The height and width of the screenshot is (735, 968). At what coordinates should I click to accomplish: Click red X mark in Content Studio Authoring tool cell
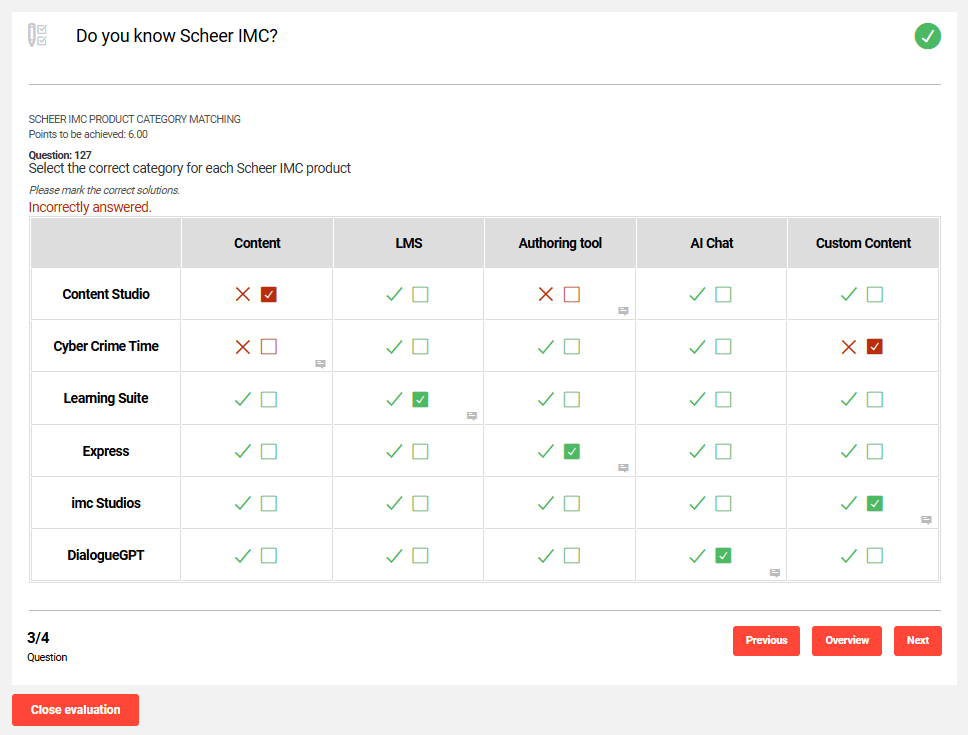(546, 294)
